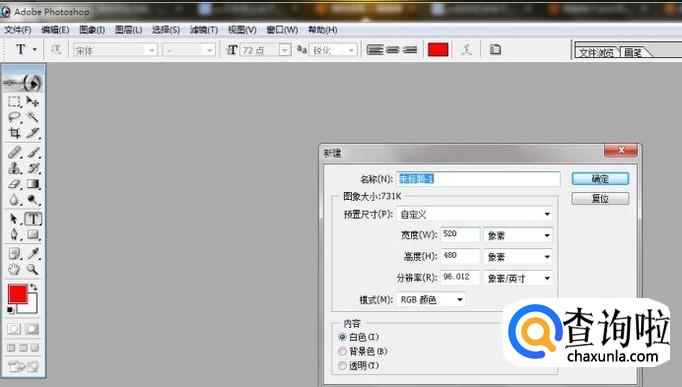This screenshot has height=387, width=682.
Task: Click the warp text icon in options bar
Action: (467, 50)
